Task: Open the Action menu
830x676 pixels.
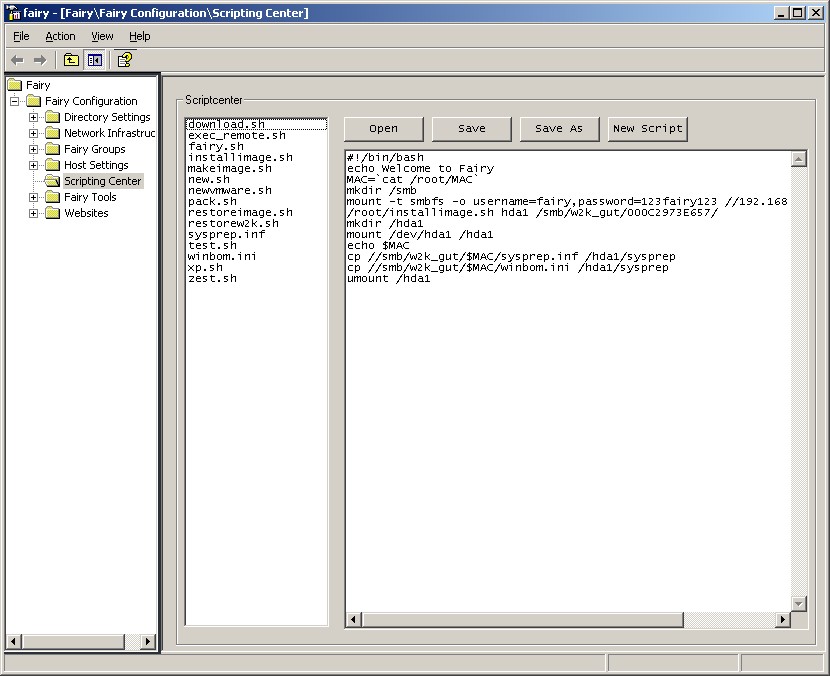Action: (60, 35)
